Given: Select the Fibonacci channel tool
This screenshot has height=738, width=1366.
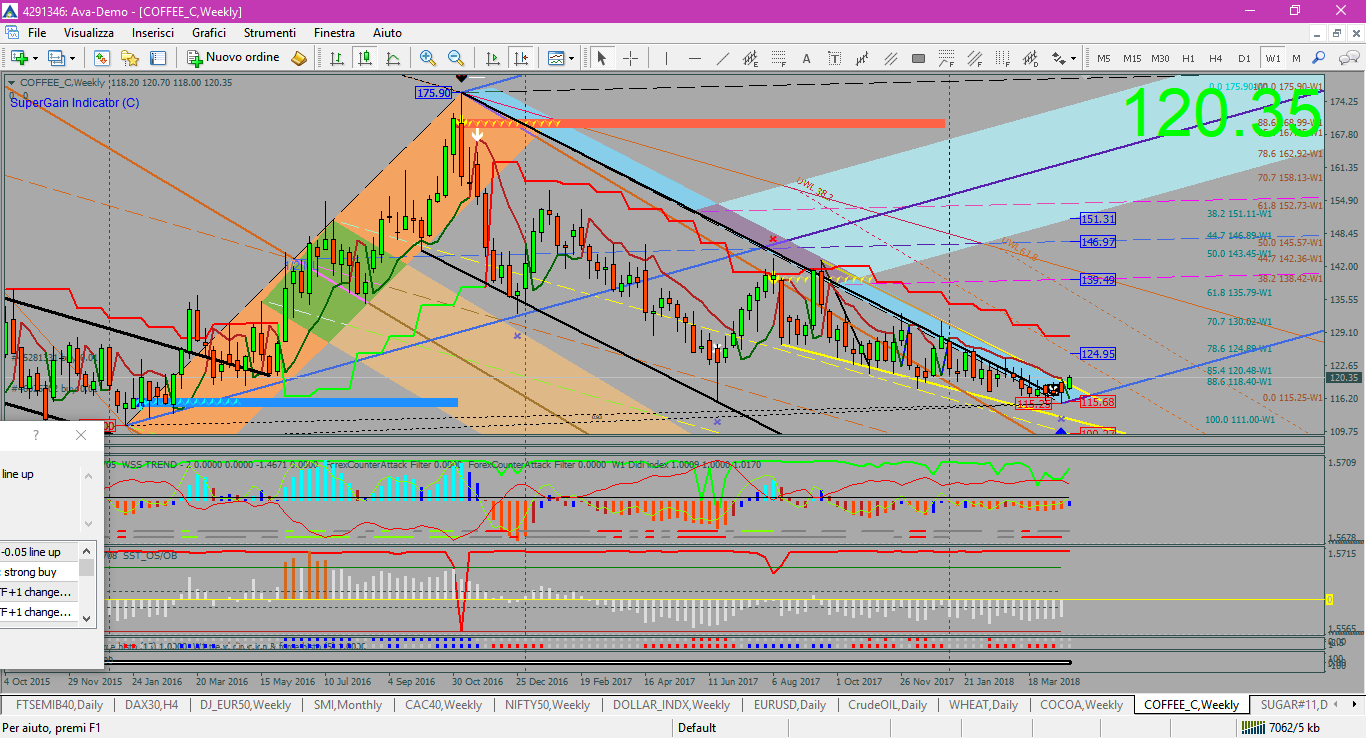Looking at the screenshot, I should 974,58.
